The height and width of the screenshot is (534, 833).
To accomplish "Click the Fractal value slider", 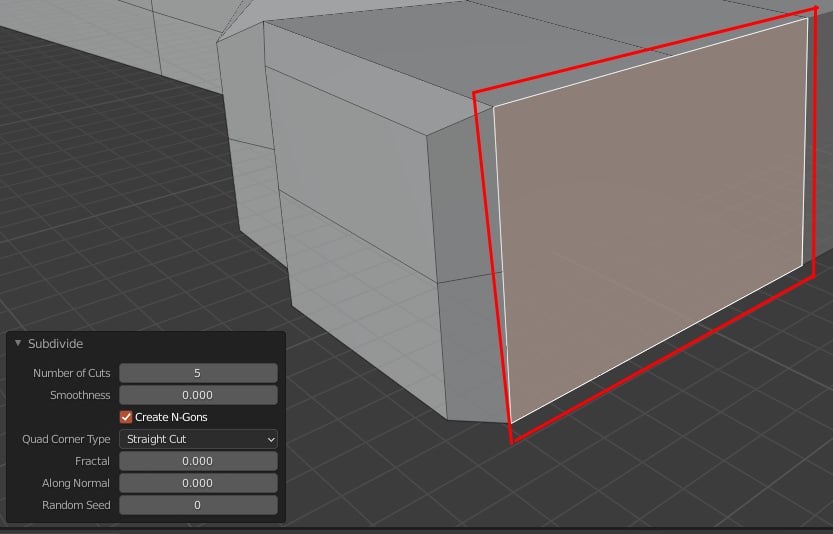I will click(x=198, y=461).
